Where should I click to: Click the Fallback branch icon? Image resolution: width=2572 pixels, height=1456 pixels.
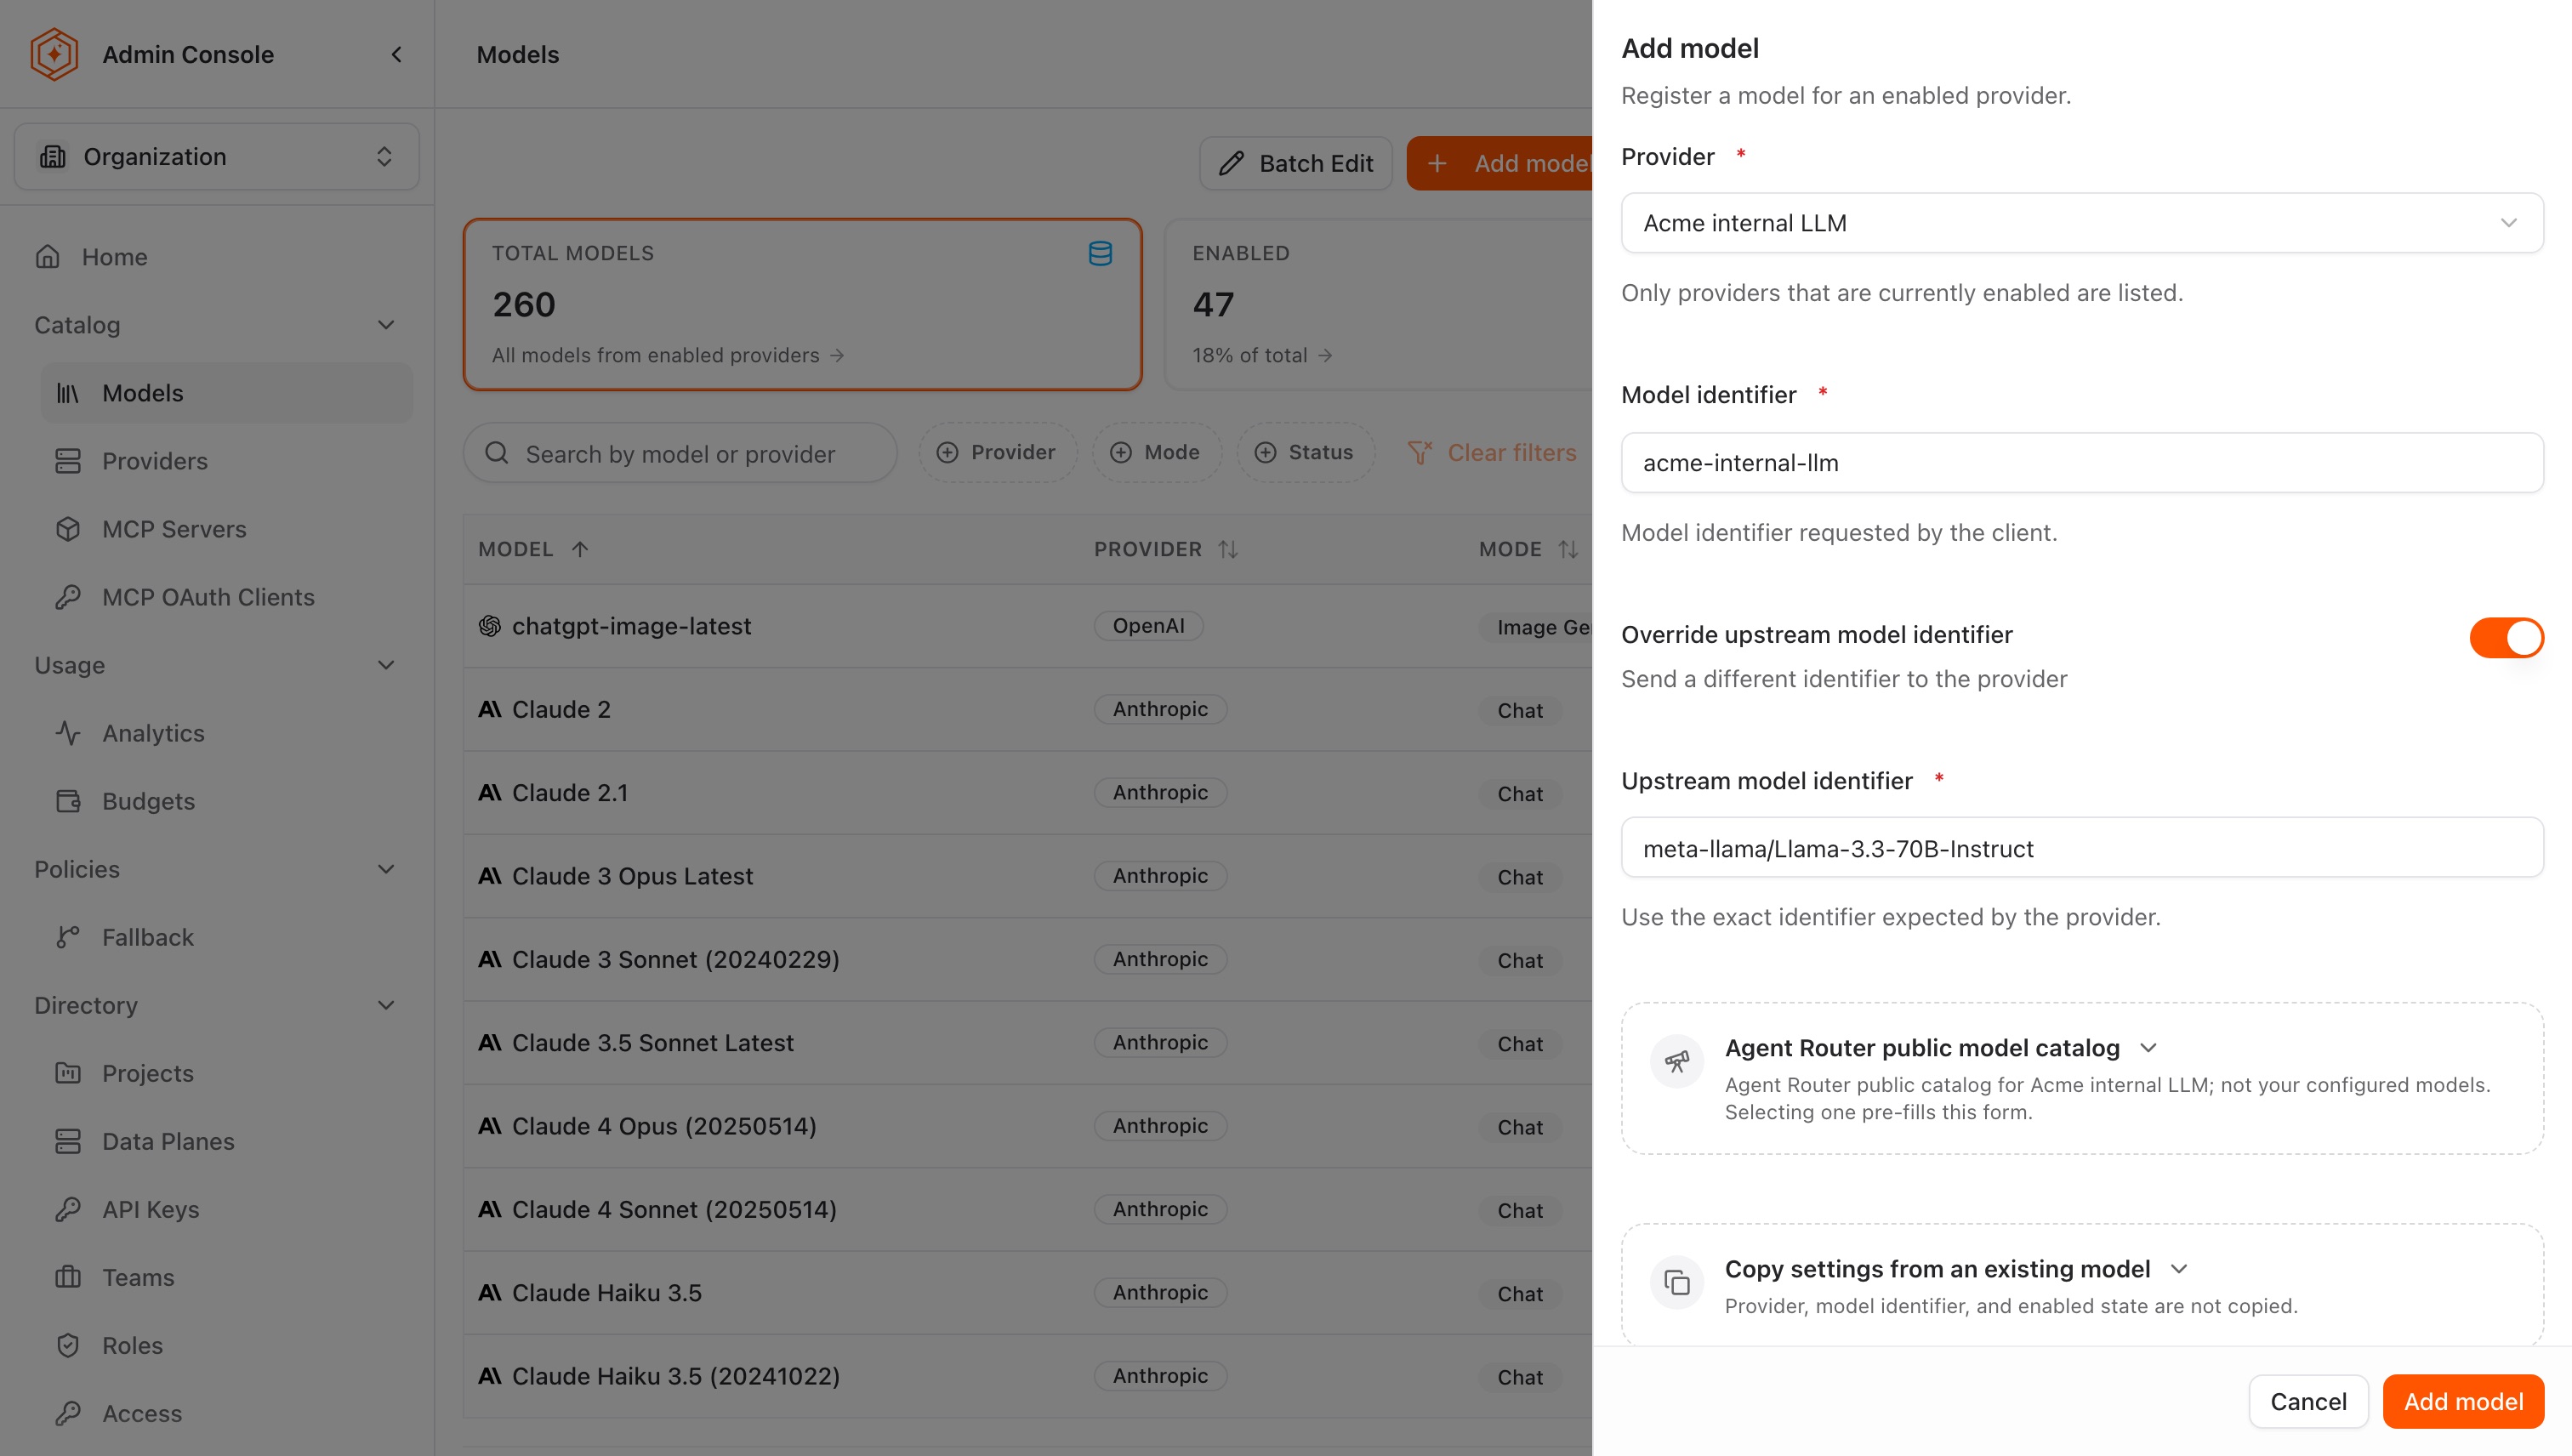point(68,937)
